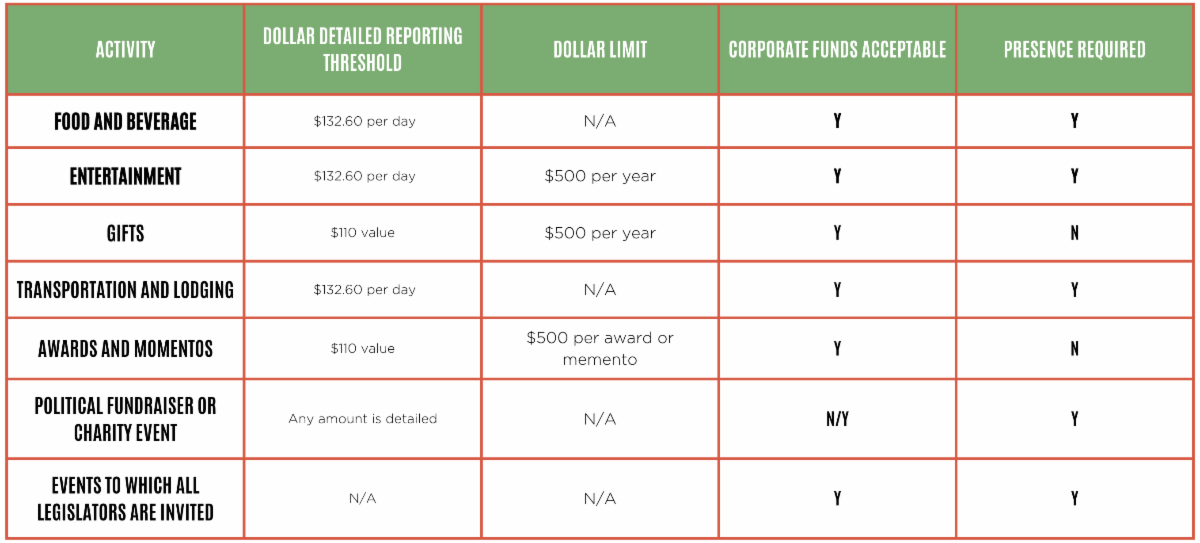This screenshot has height=543, width=1200.
Task: Click the Presence Required column header
Action: coord(1074,50)
